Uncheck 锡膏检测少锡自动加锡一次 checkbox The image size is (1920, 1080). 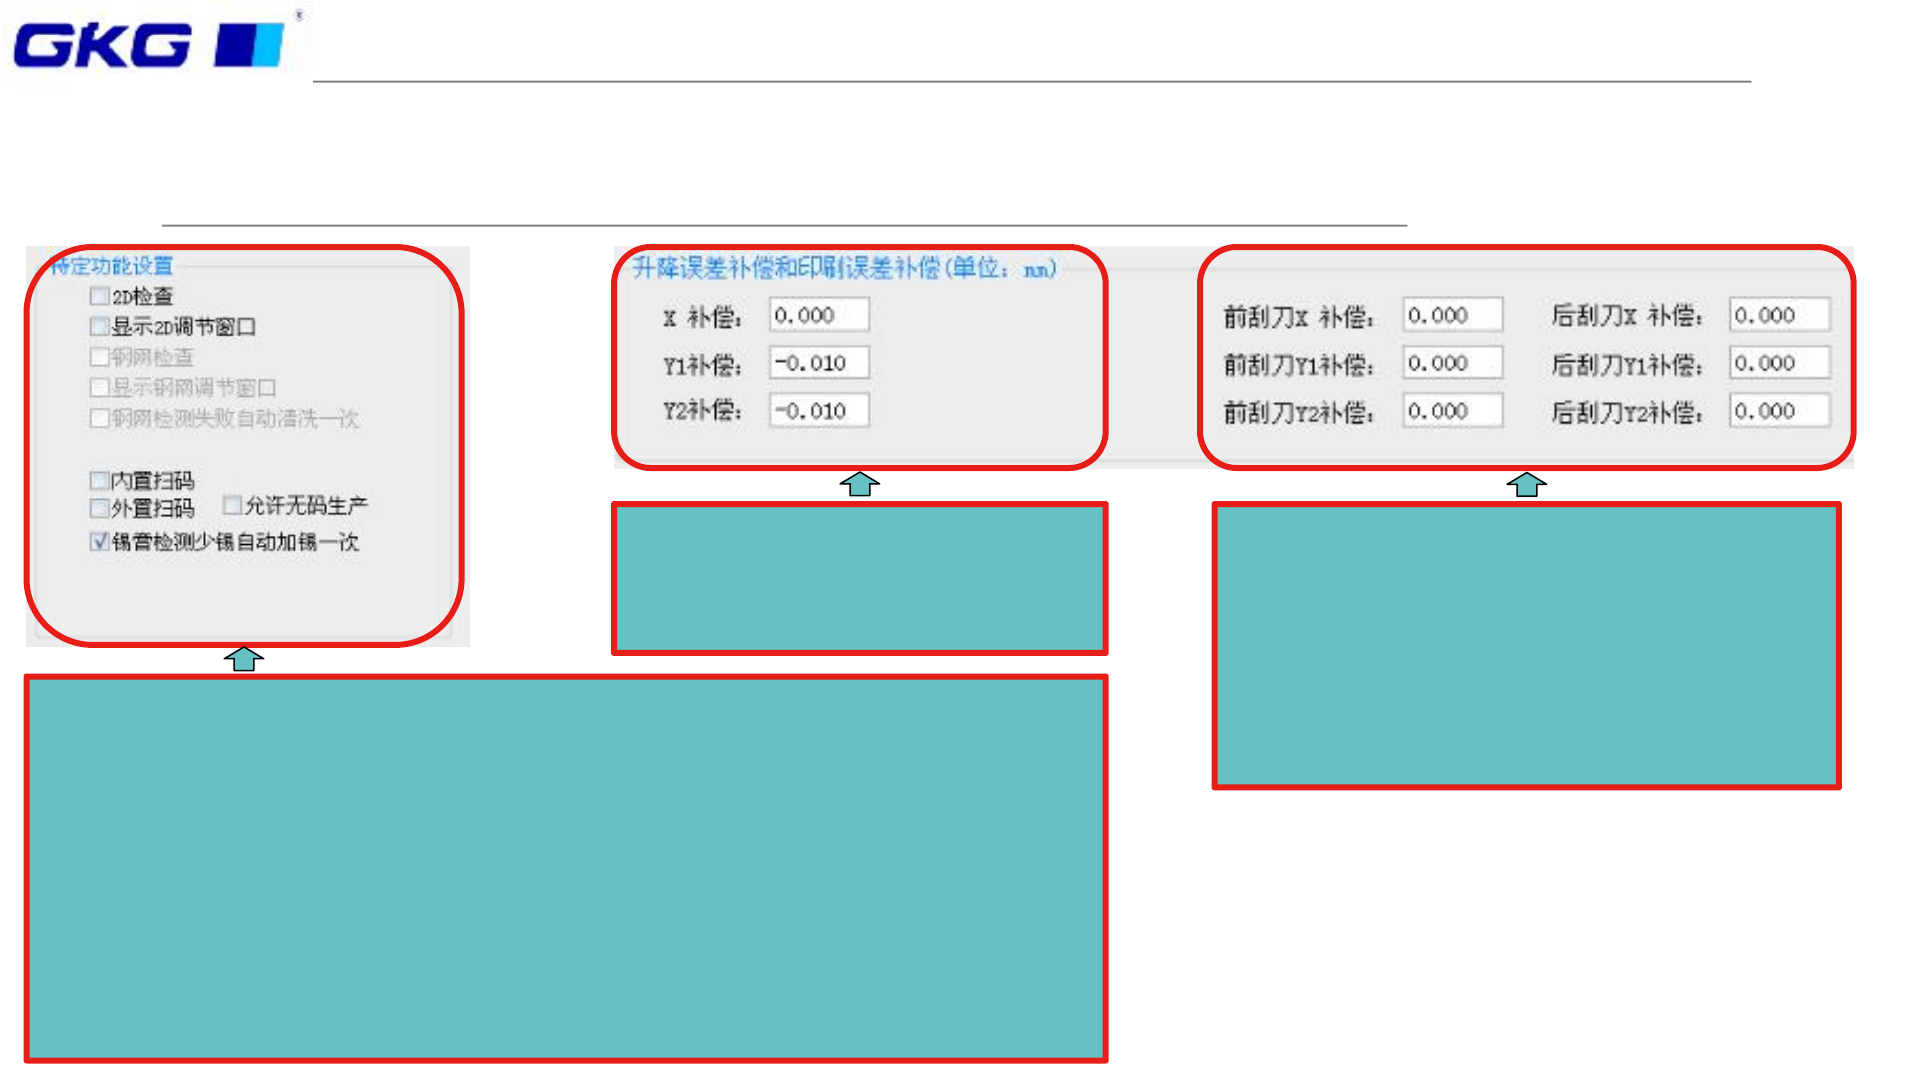(99, 541)
